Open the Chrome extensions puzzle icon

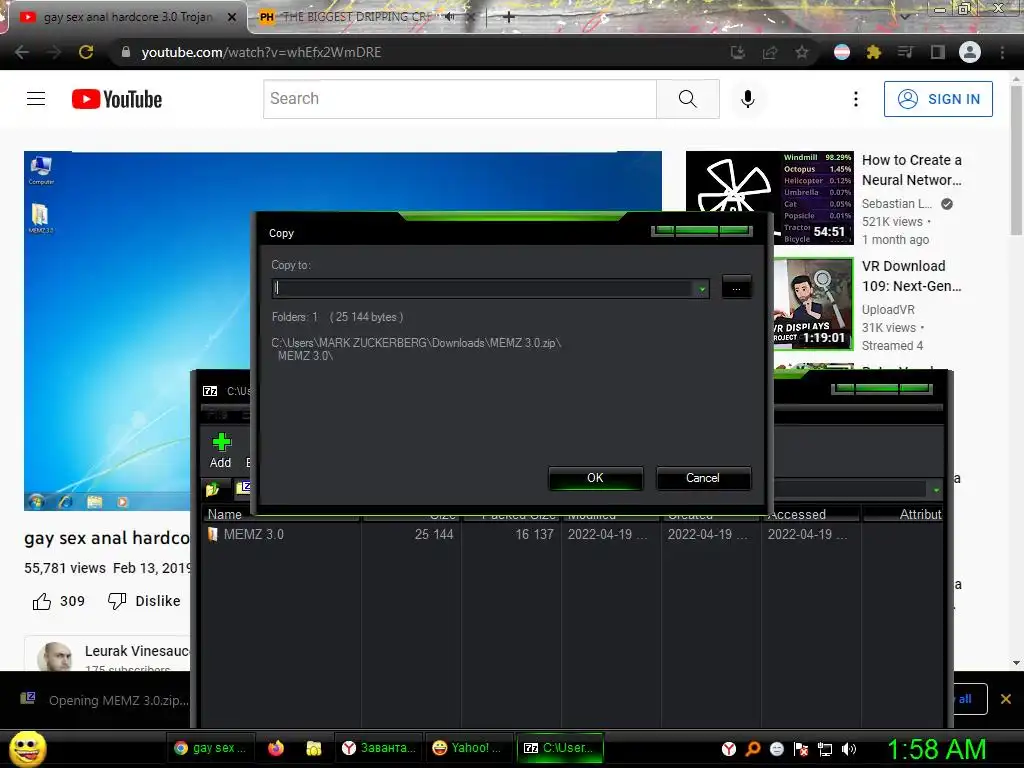873,52
